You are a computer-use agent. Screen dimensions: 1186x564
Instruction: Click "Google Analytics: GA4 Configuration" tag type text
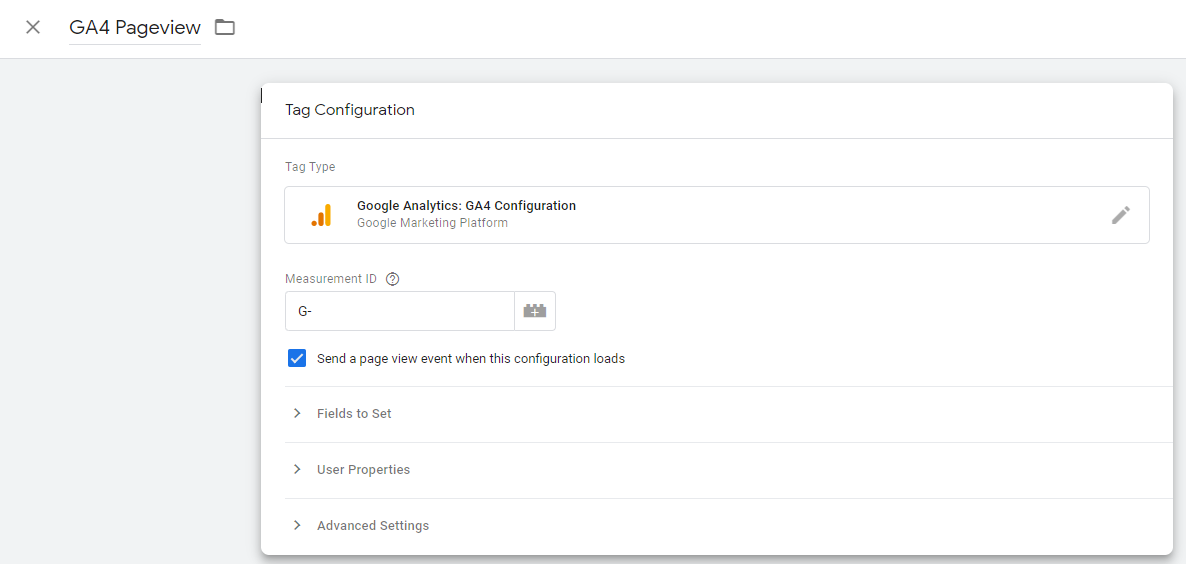466,206
